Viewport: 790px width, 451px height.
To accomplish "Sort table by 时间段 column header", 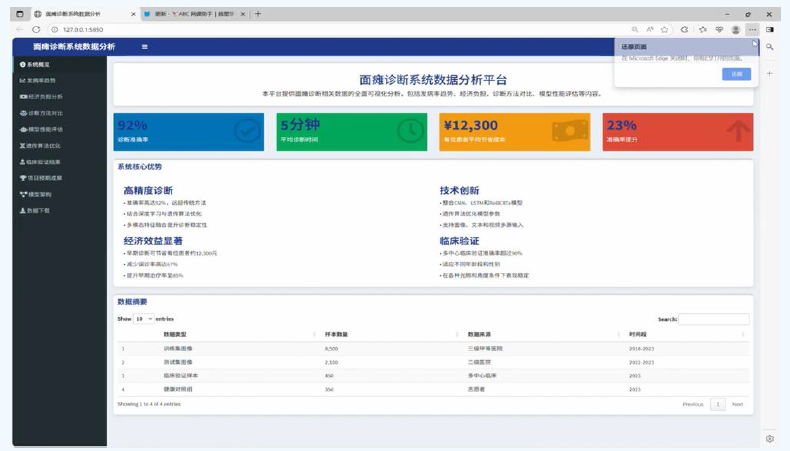I will (x=687, y=335).
